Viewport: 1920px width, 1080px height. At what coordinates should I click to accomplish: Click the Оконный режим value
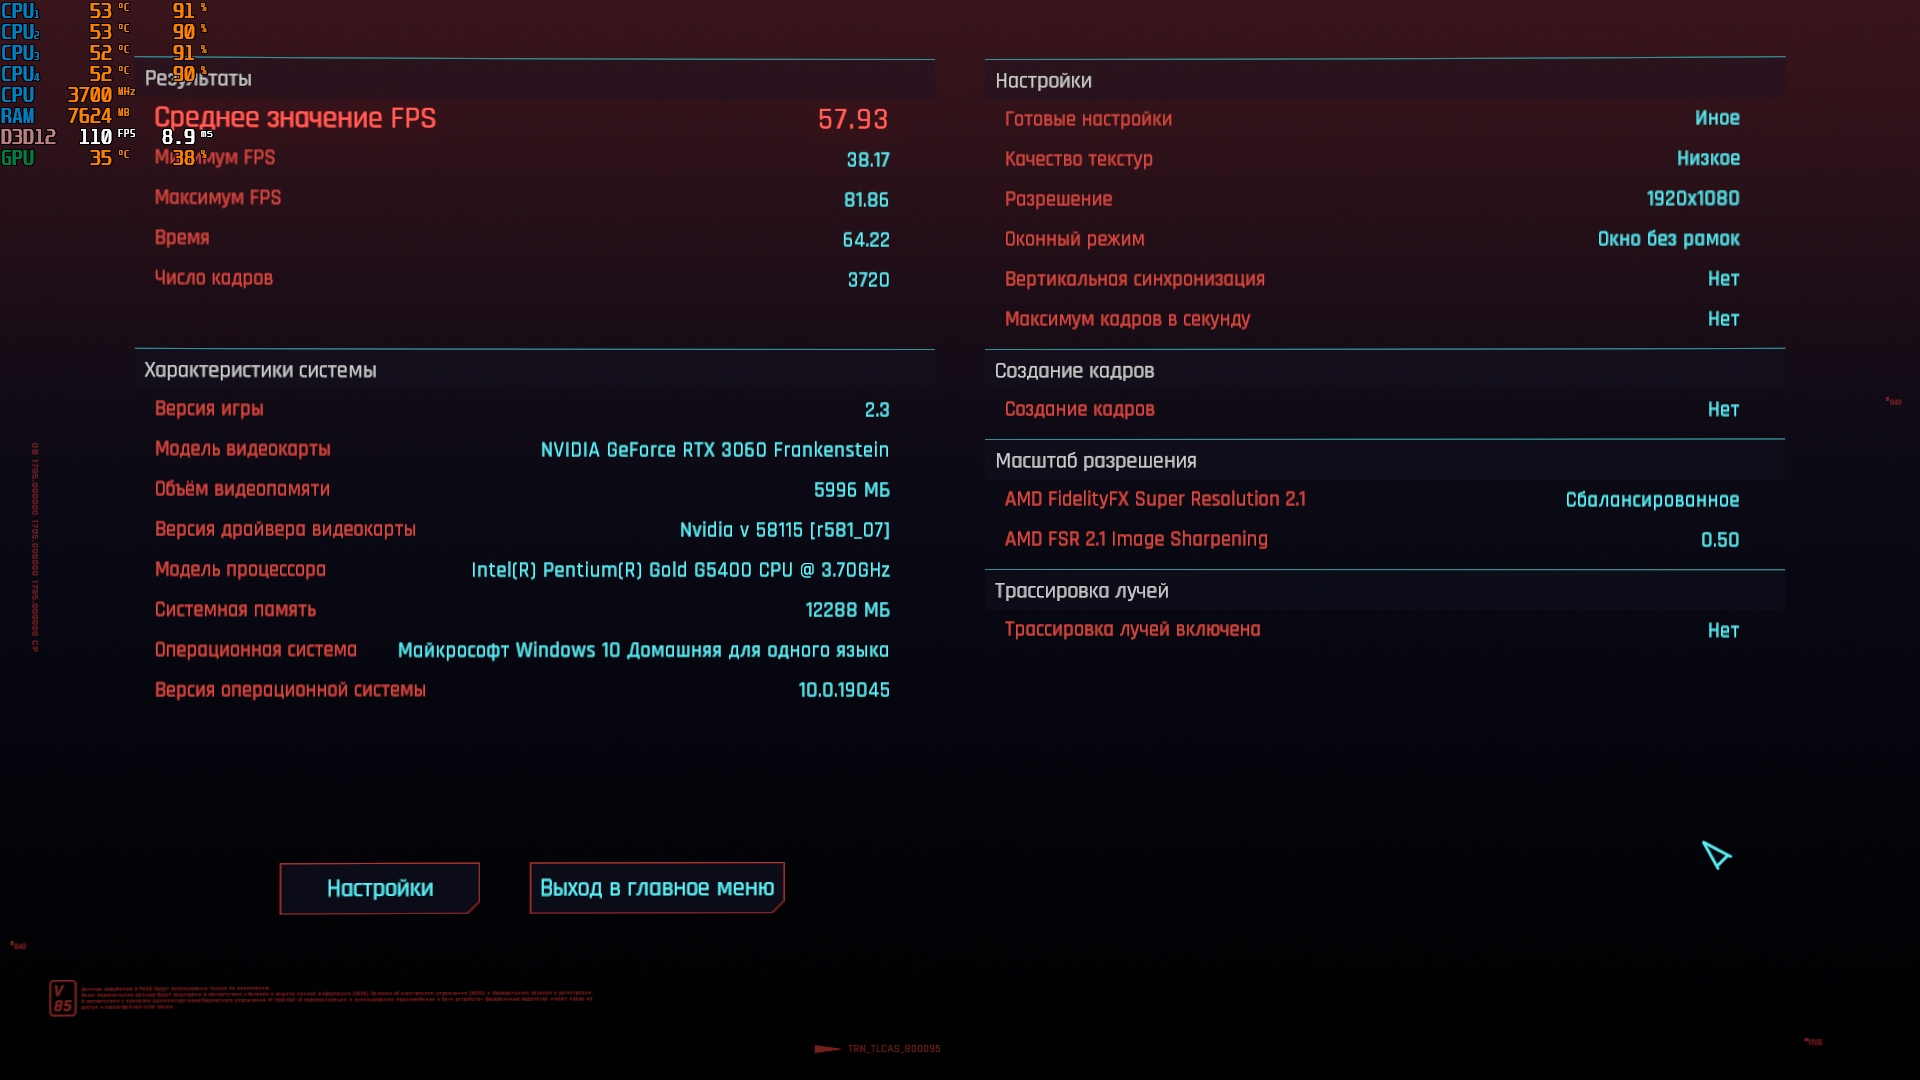[1667, 239]
